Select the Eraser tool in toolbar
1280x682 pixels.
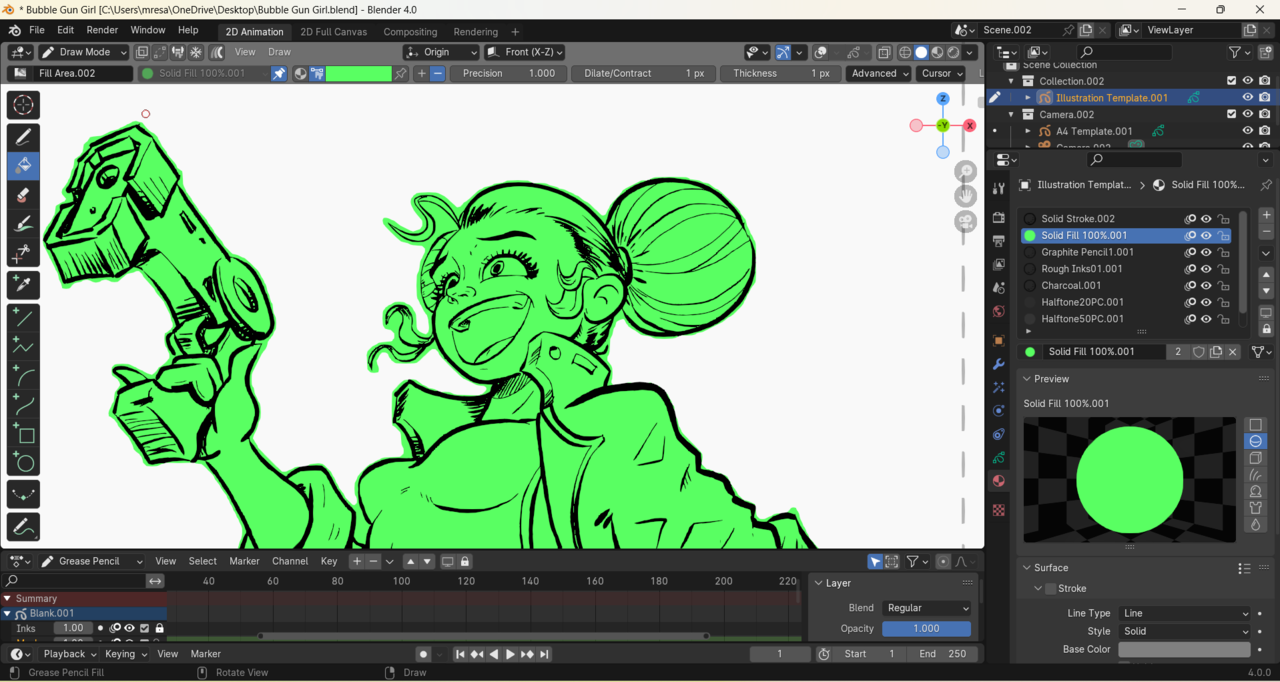click(23, 195)
